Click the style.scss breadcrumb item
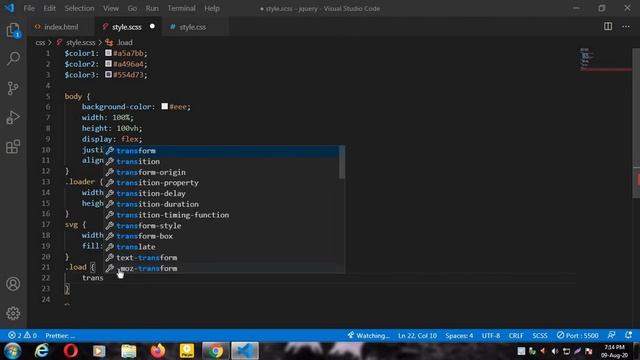640x360 pixels. click(x=80, y=42)
